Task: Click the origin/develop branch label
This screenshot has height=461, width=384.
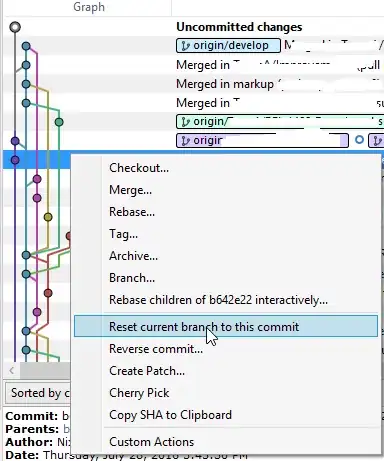Action: (x=228, y=46)
